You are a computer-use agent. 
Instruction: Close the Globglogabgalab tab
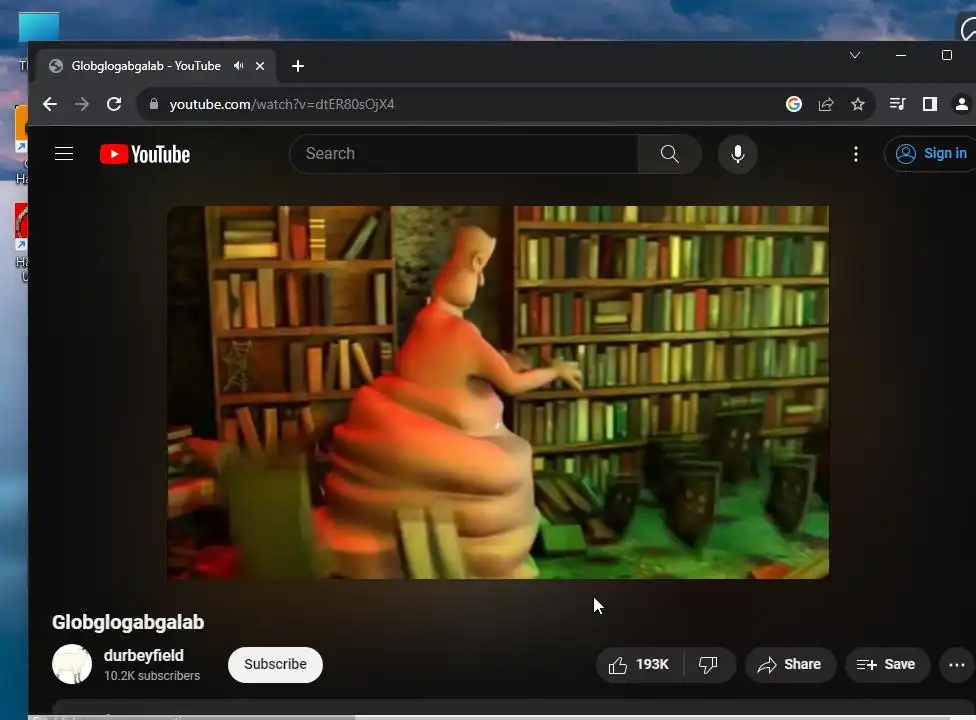[260, 65]
